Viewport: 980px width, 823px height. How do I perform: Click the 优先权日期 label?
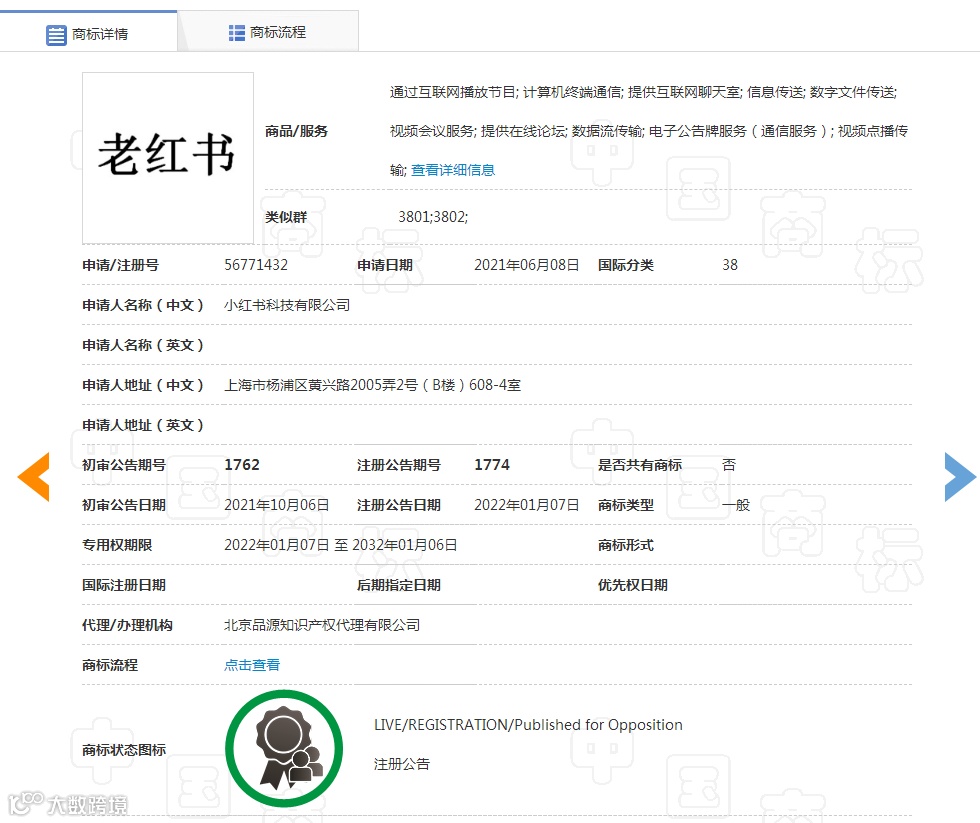click(632, 585)
